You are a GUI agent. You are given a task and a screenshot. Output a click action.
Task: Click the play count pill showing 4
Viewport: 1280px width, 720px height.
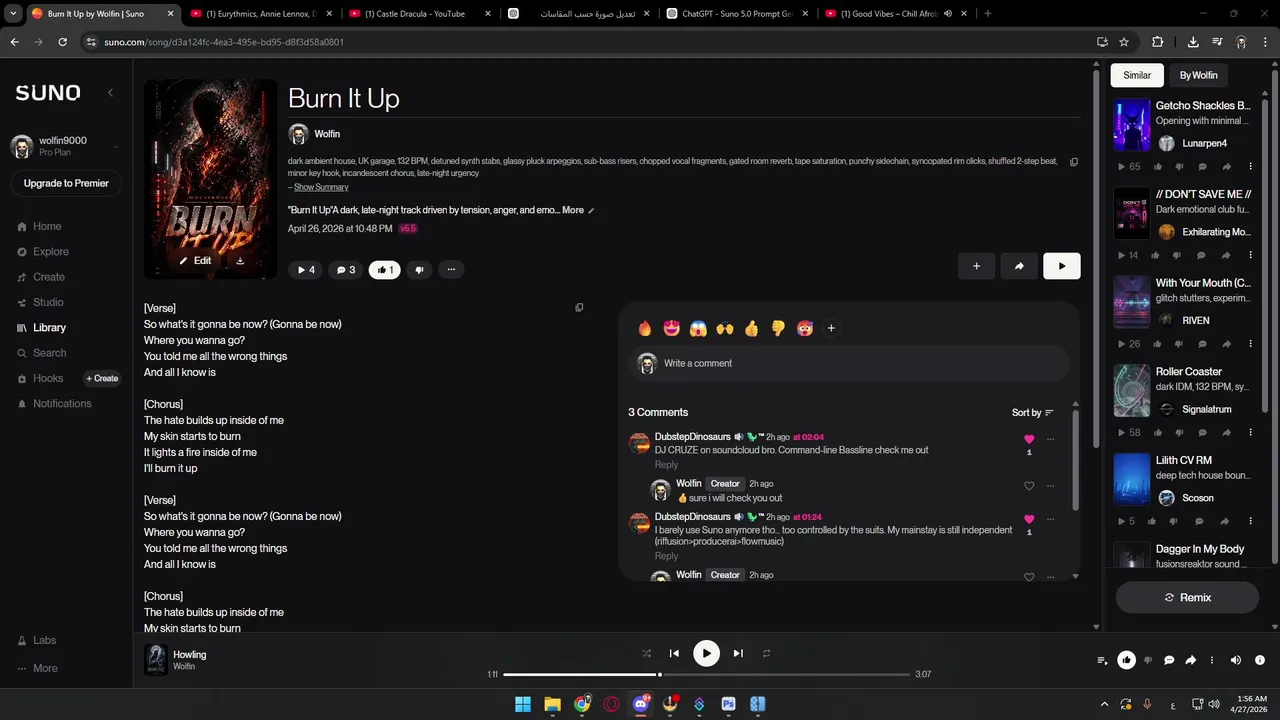pos(305,269)
